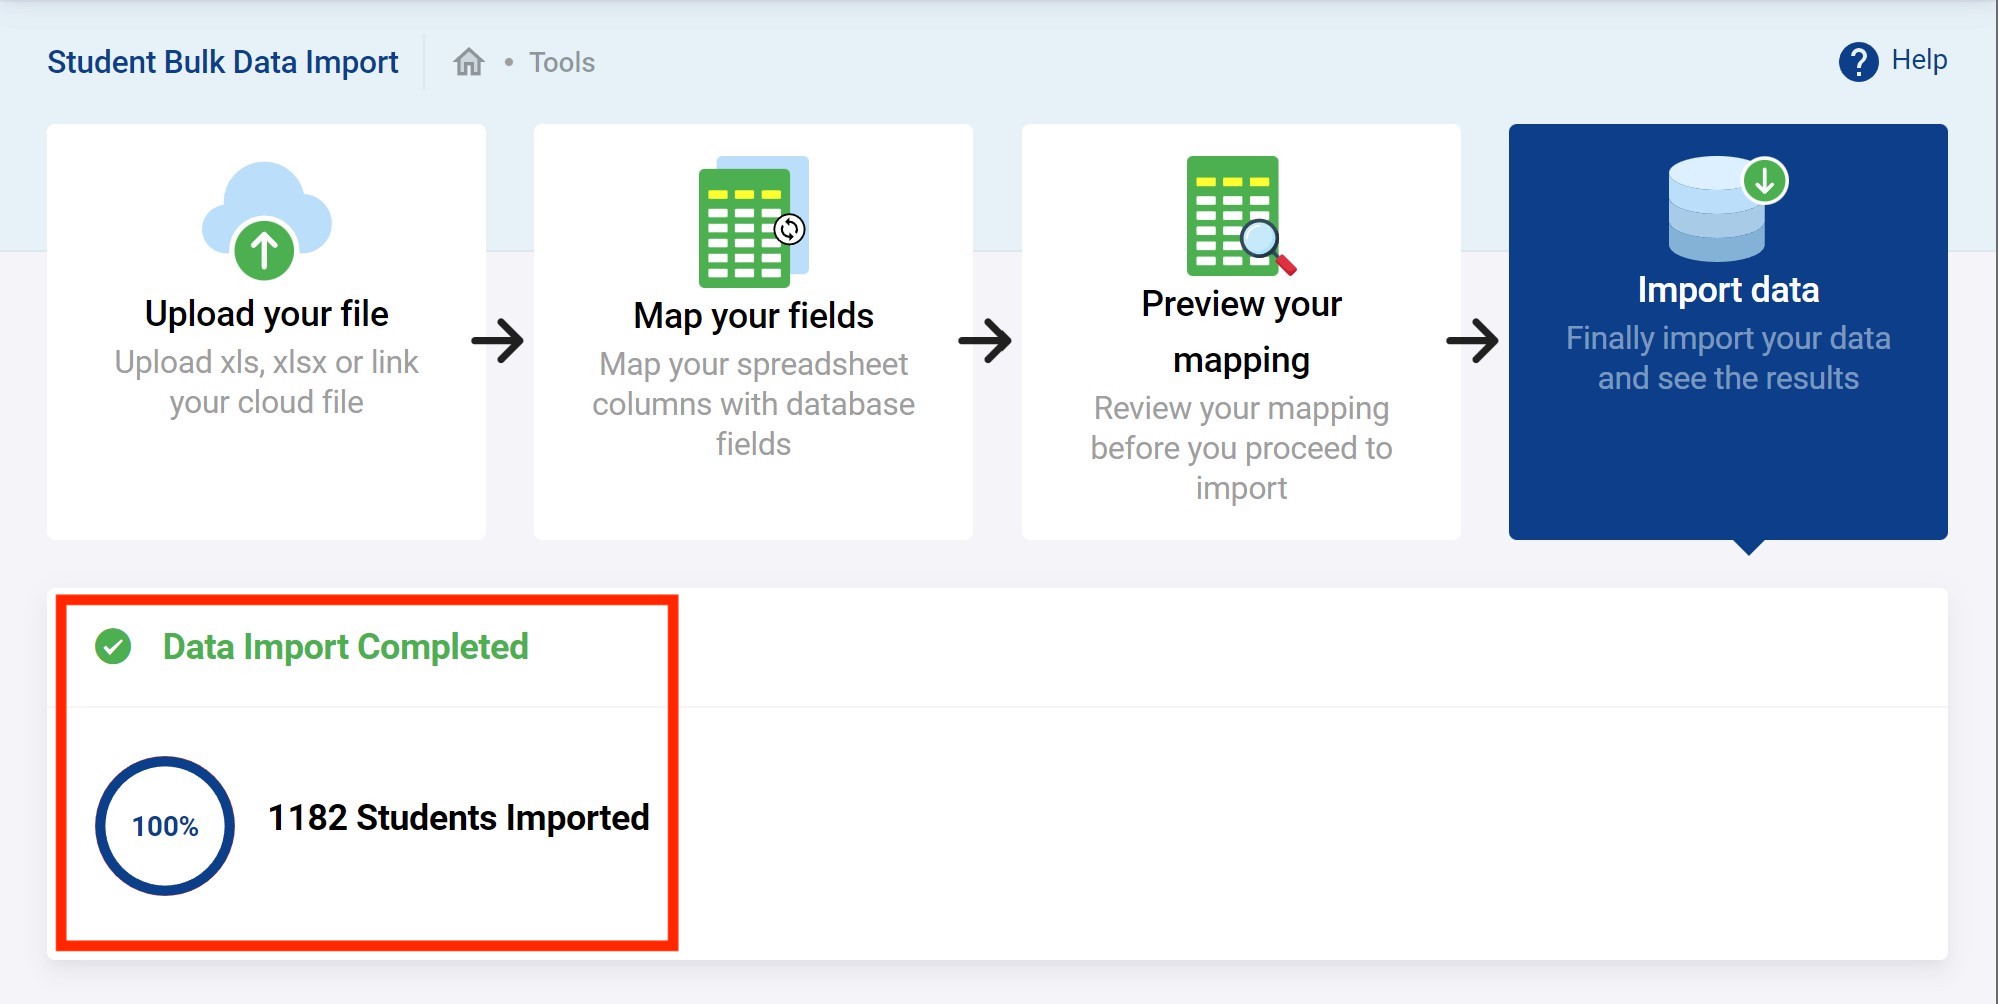This screenshot has width=1998, height=1004.
Task: Click the cloud upload icon
Action: point(266,221)
